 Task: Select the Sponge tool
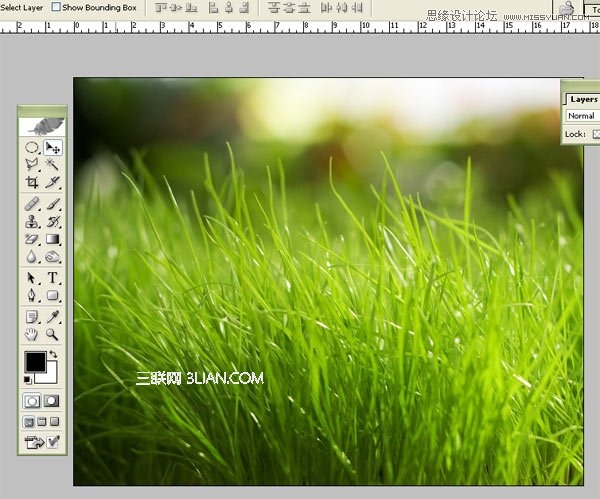(53, 257)
